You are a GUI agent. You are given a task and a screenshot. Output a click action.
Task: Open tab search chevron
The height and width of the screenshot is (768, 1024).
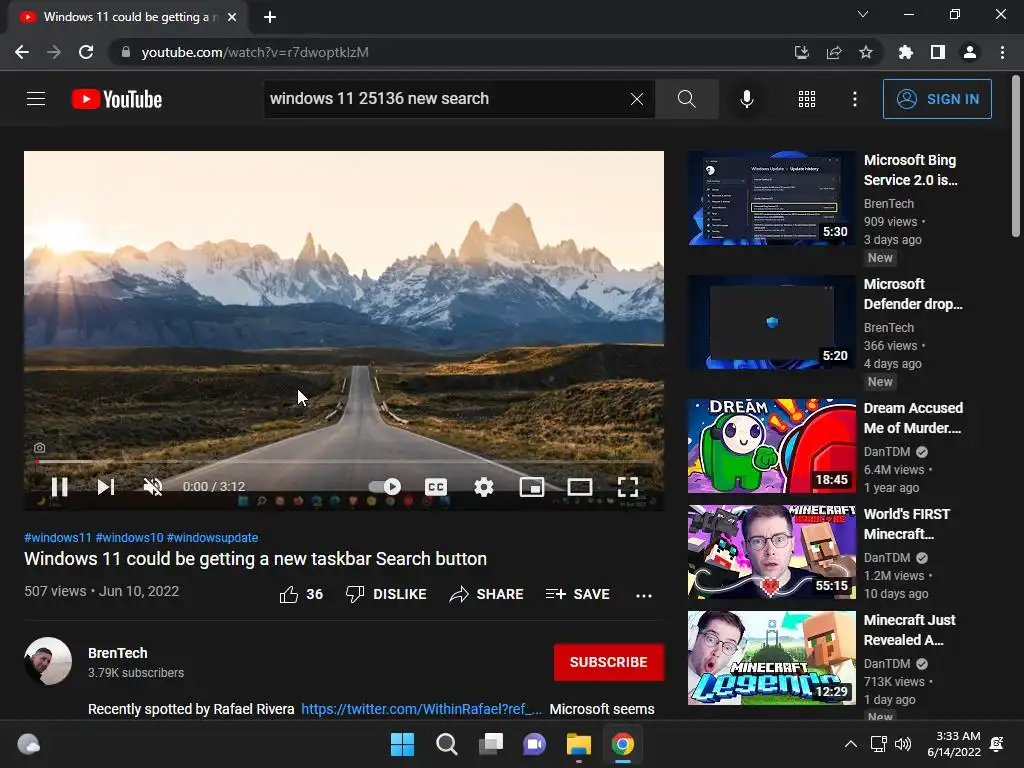click(x=863, y=14)
